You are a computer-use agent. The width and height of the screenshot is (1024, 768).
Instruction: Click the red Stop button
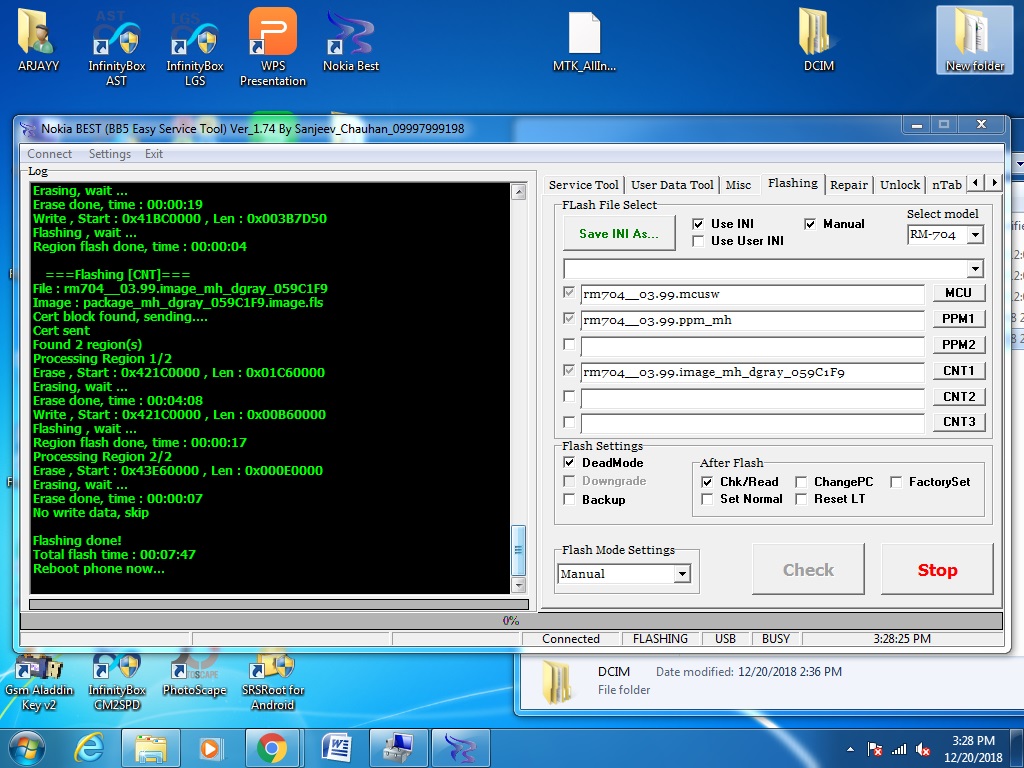[937, 569]
